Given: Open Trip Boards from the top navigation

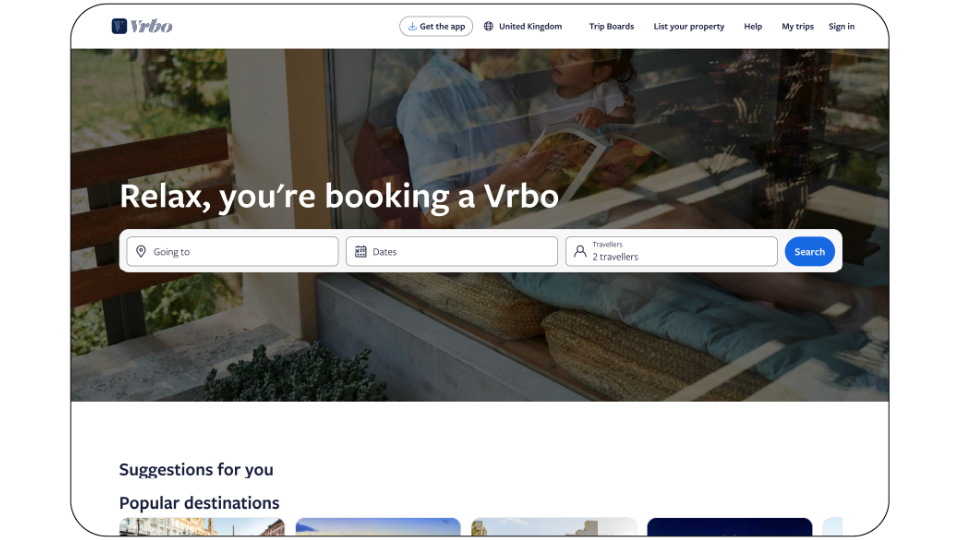Looking at the screenshot, I should pyautogui.click(x=611, y=26).
